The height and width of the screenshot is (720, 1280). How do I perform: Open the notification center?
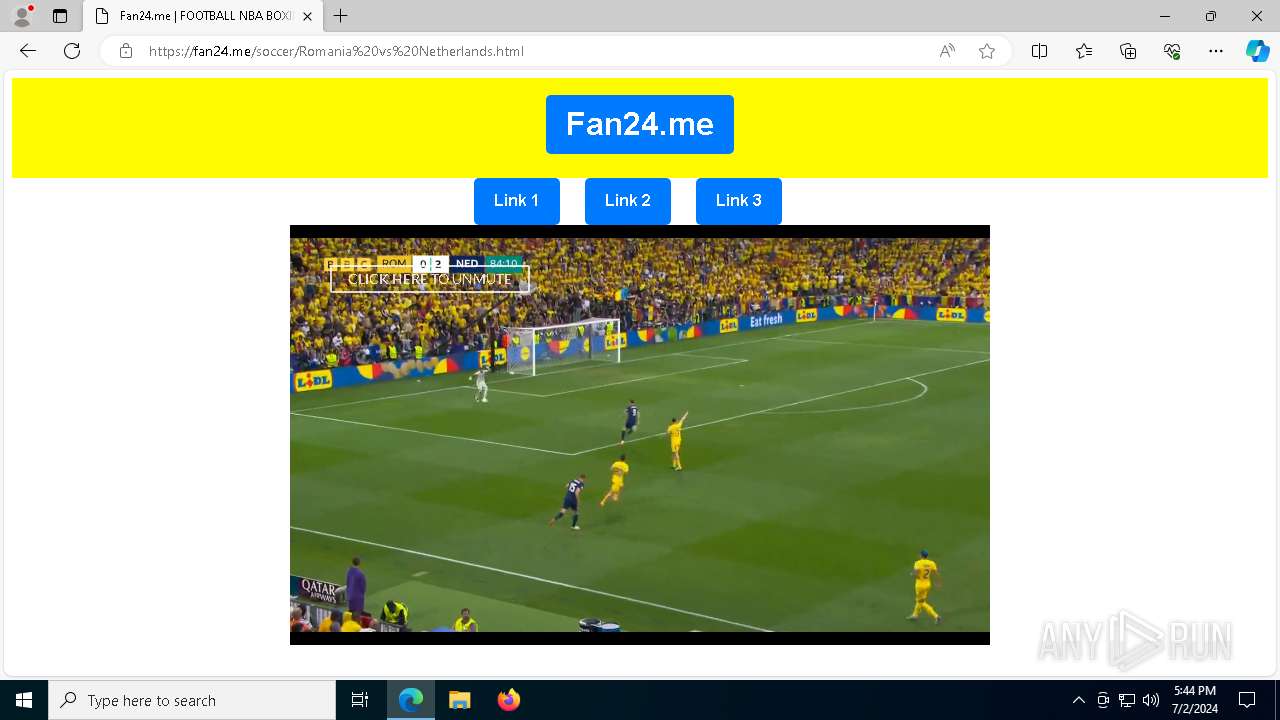coord(1247,700)
